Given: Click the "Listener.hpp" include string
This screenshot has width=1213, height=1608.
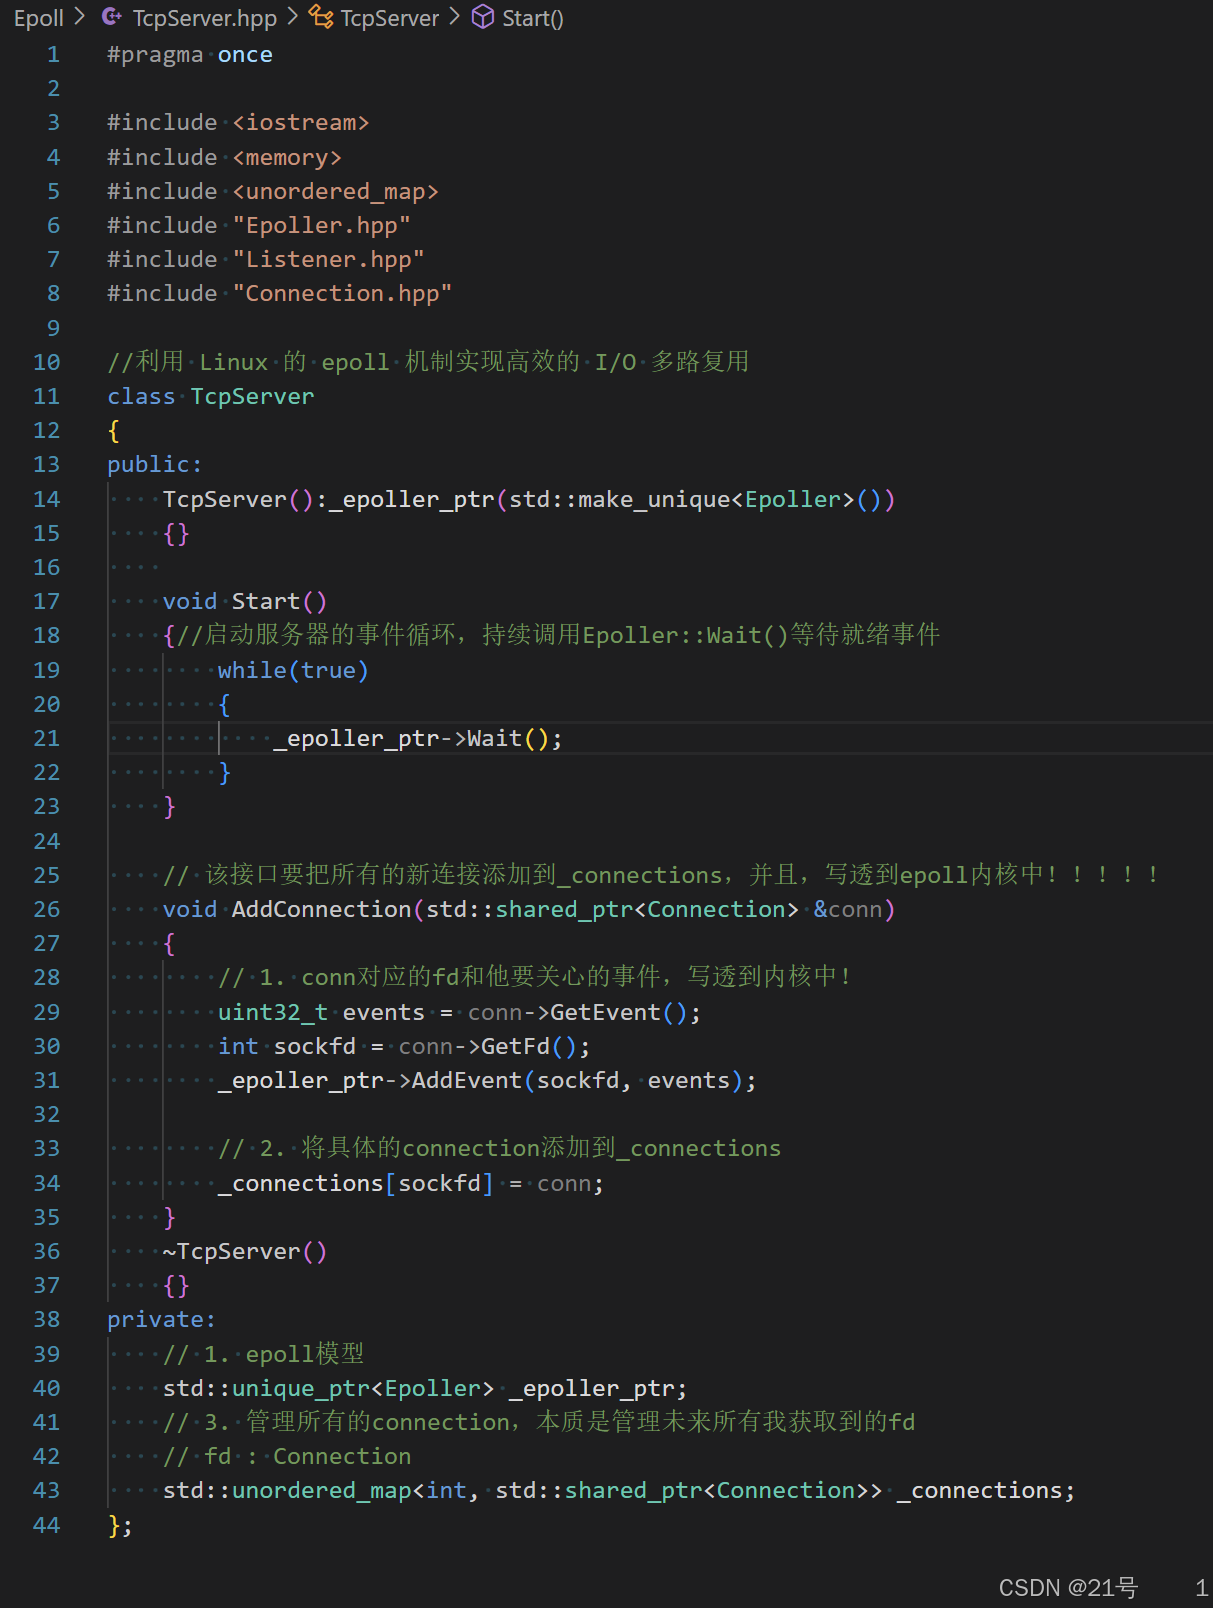Looking at the screenshot, I should pyautogui.click(x=328, y=260).
